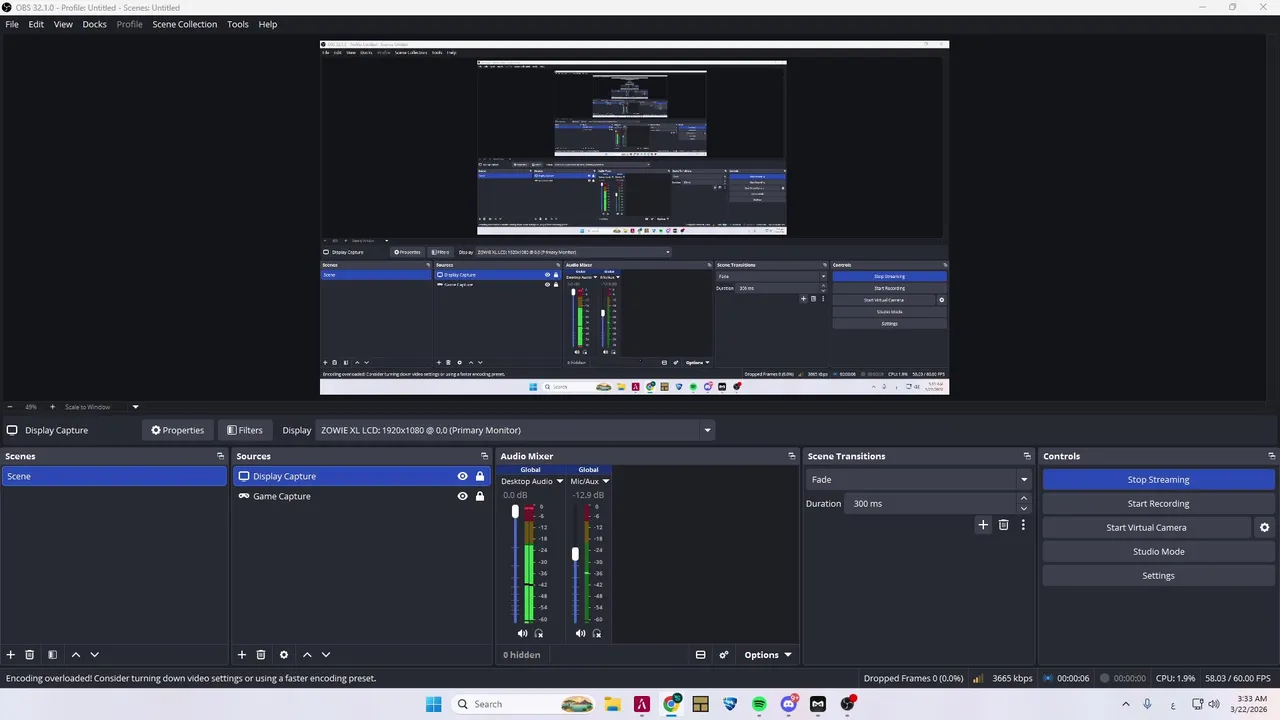Select the Scene item in Scenes list

114,476
